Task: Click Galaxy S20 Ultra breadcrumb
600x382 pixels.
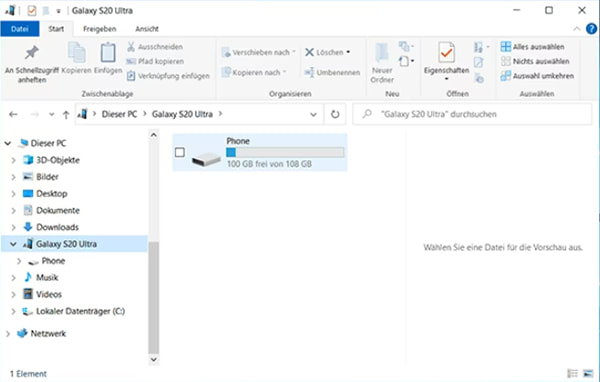Action: point(182,114)
